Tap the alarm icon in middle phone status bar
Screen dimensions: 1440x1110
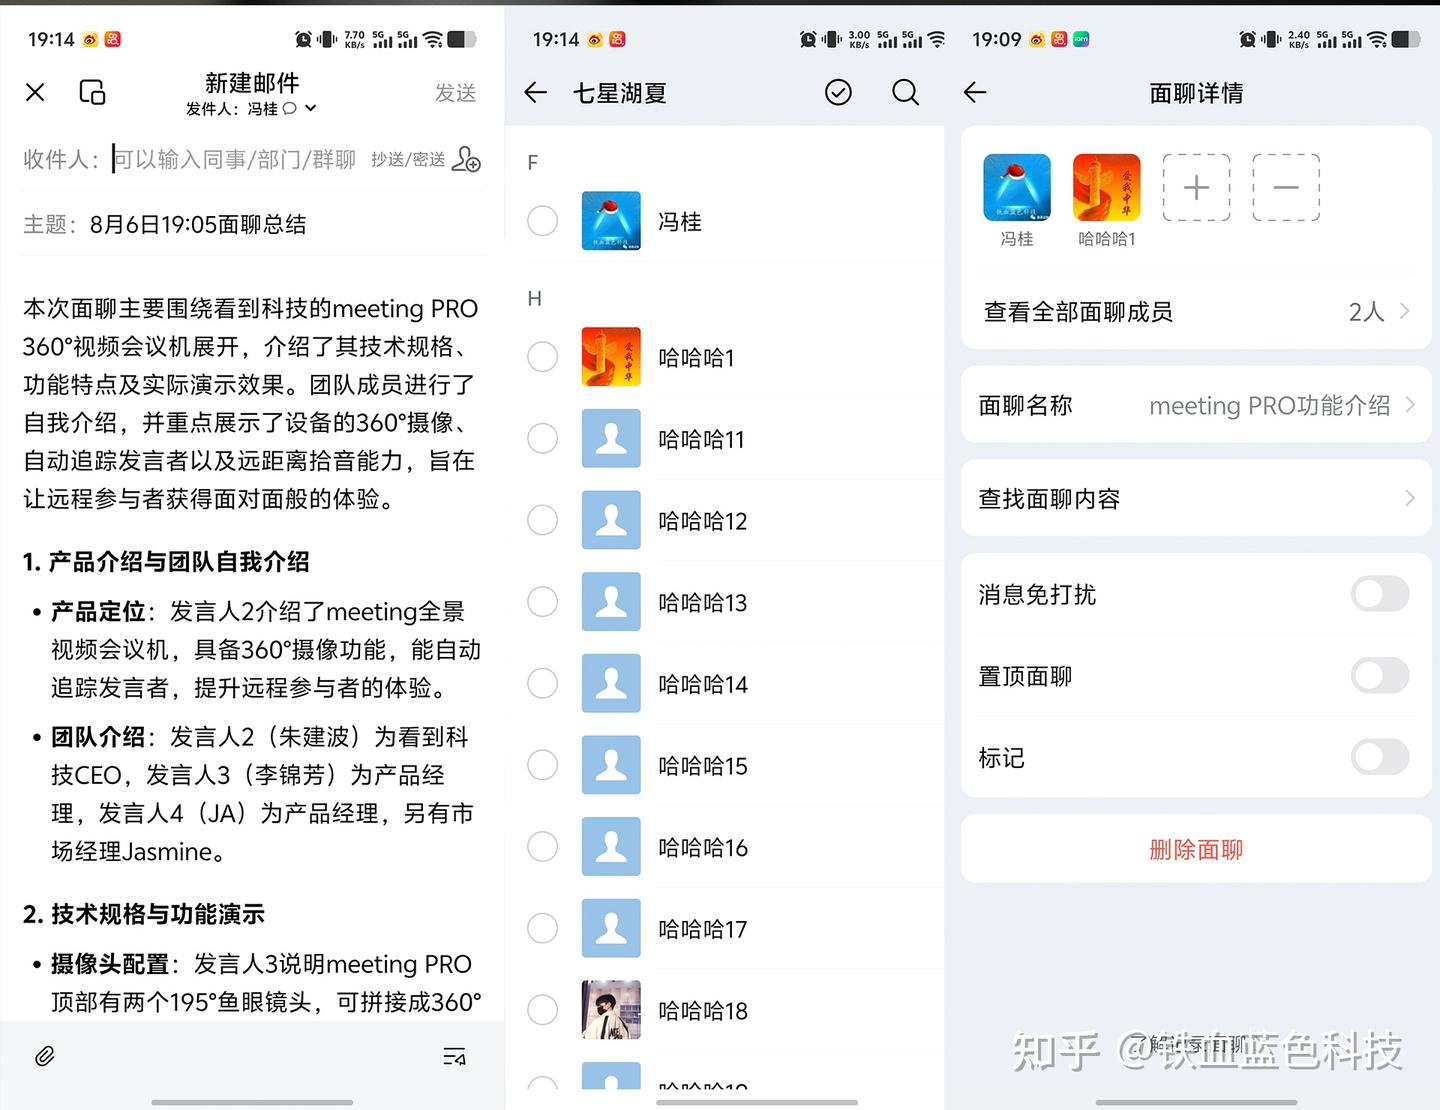tap(808, 39)
